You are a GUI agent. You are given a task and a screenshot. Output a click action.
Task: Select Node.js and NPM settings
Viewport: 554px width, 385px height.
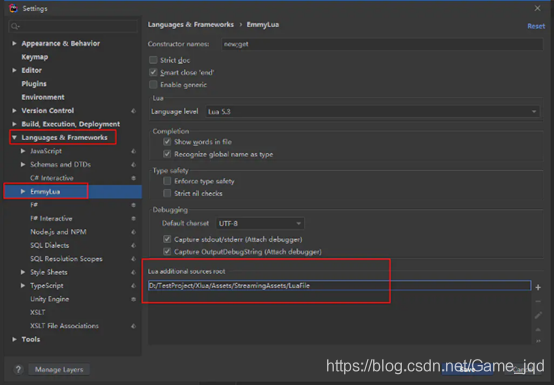[x=58, y=232]
